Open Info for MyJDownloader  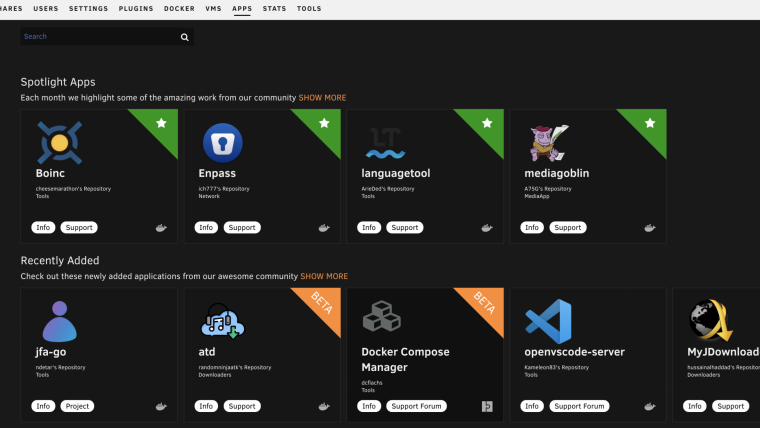click(x=695, y=406)
